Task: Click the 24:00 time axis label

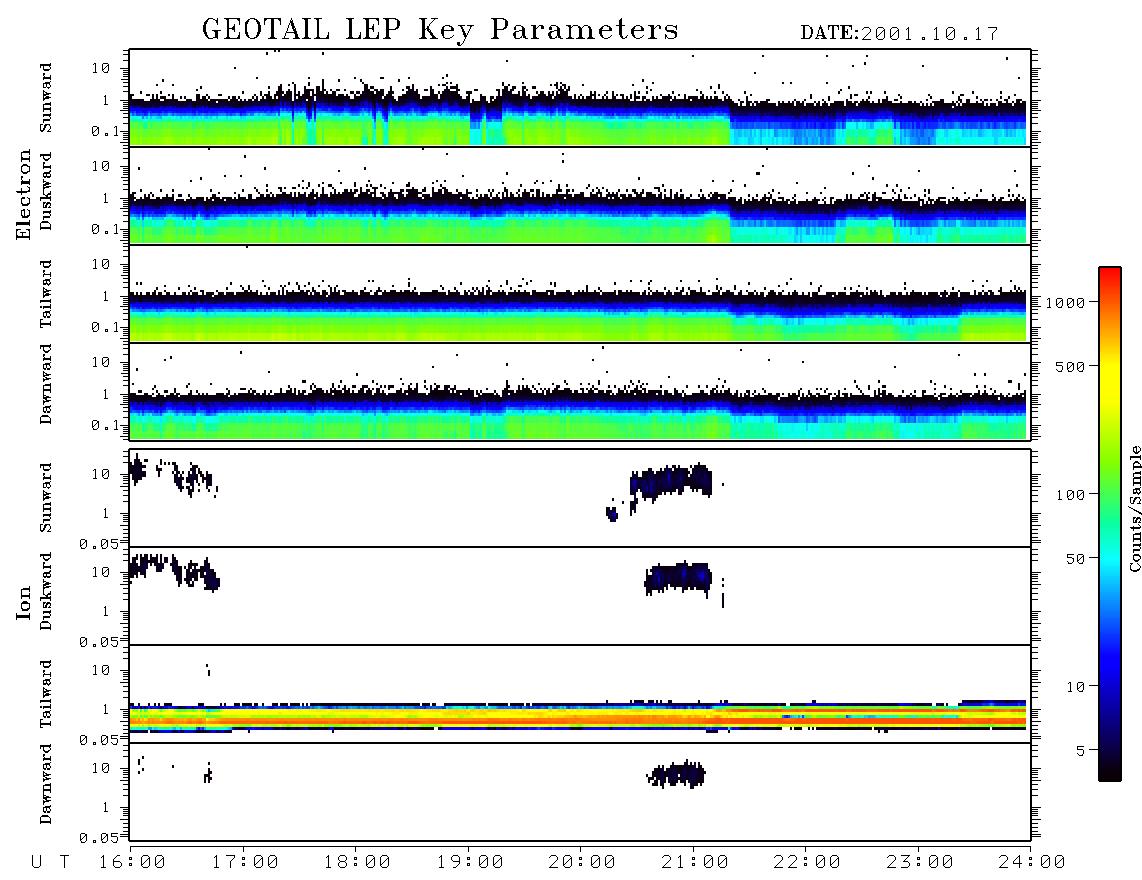Action: tap(1032, 862)
